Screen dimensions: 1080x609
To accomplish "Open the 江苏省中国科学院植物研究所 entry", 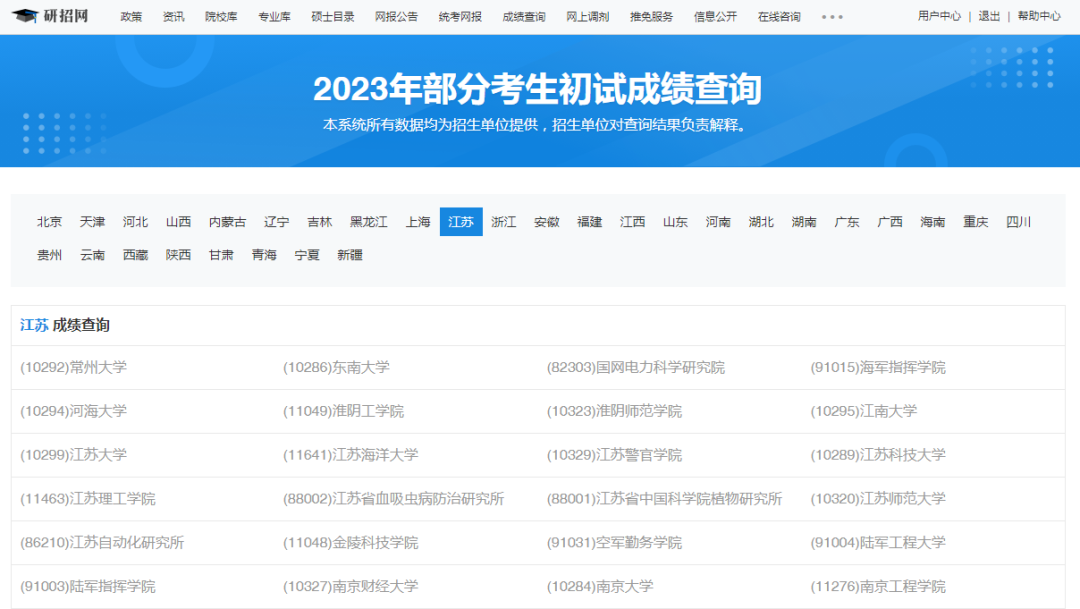I will 667,498.
